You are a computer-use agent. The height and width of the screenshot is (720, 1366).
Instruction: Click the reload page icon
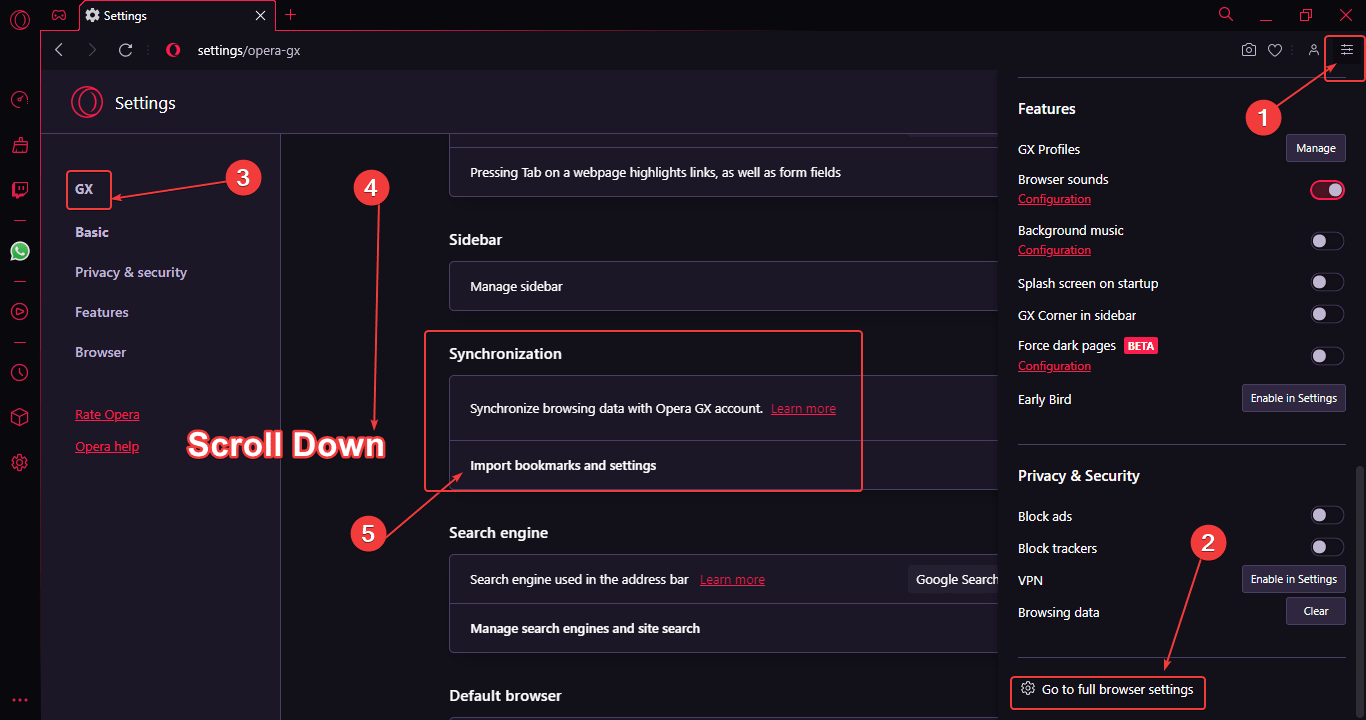(125, 50)
